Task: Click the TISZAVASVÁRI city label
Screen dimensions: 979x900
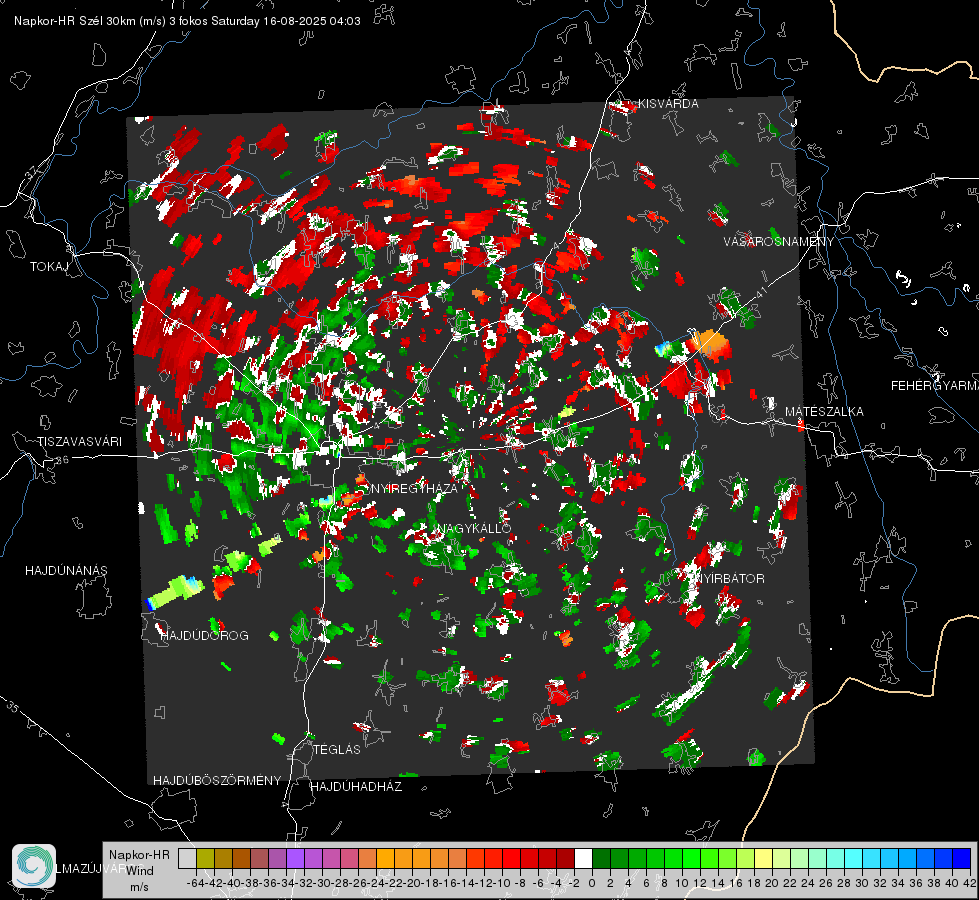Action: [79, 442]
